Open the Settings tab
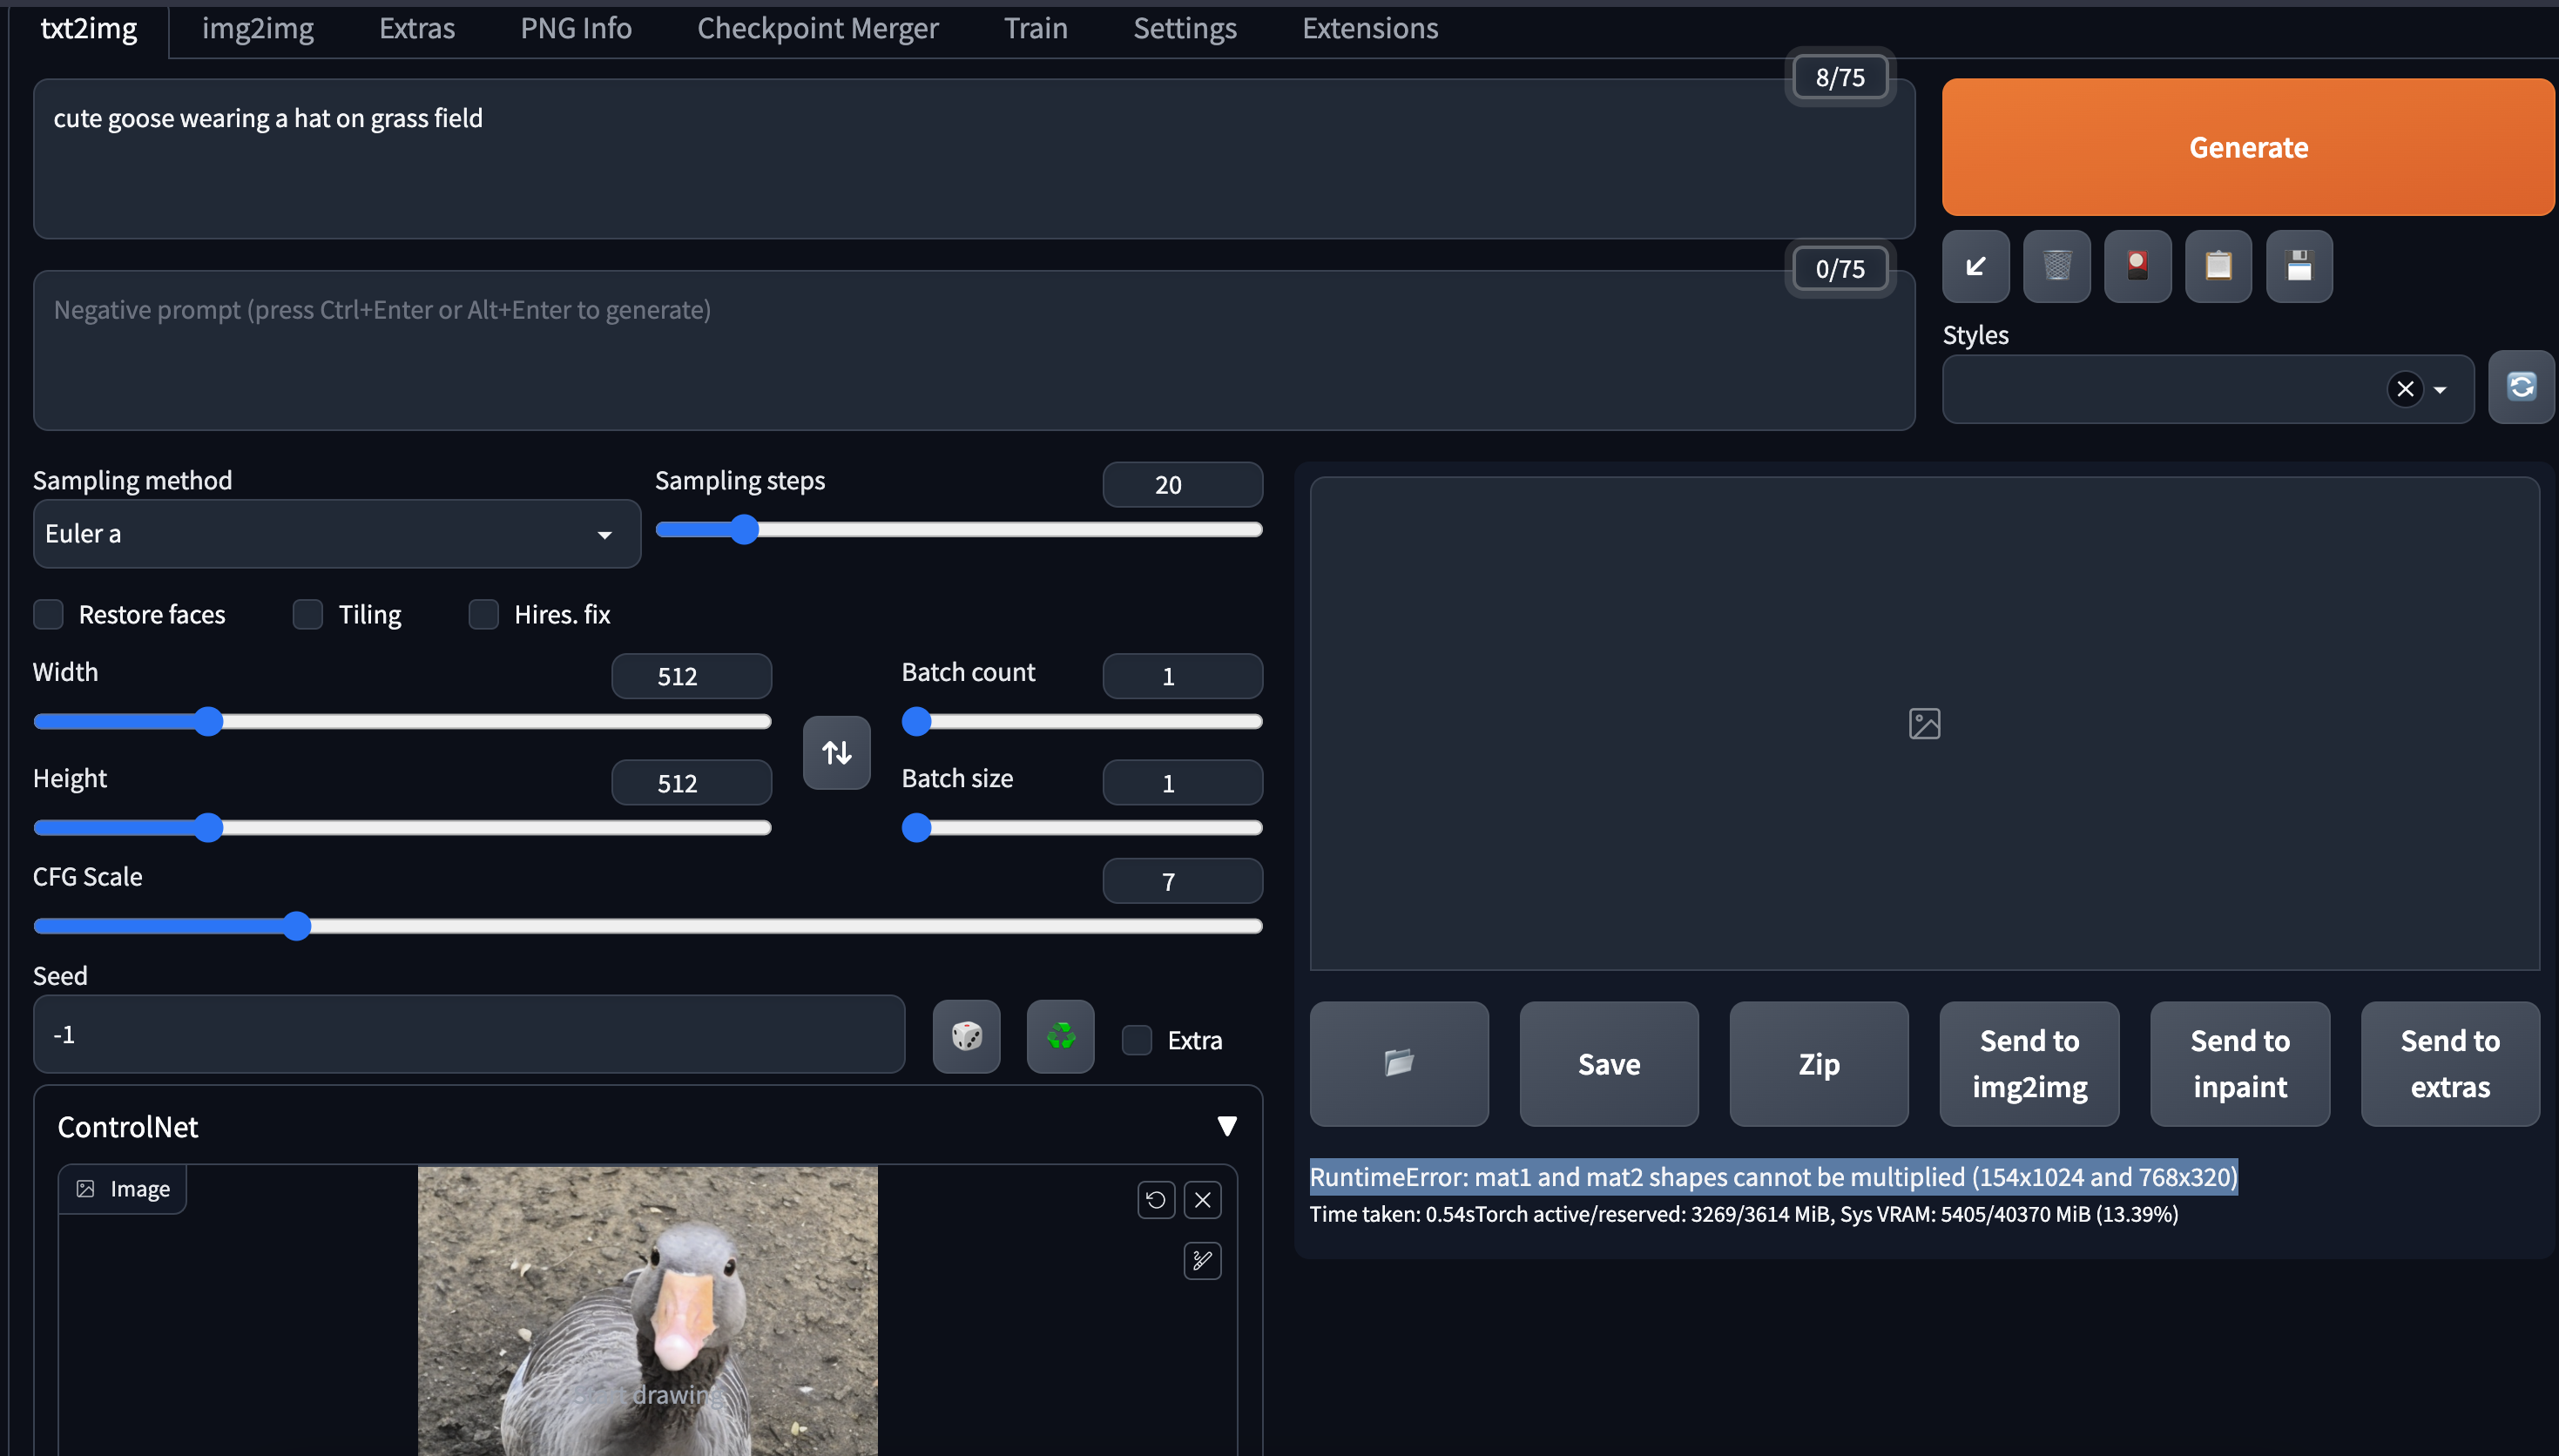Viewport: 2559px width, 1456px height. (1185, 28)
